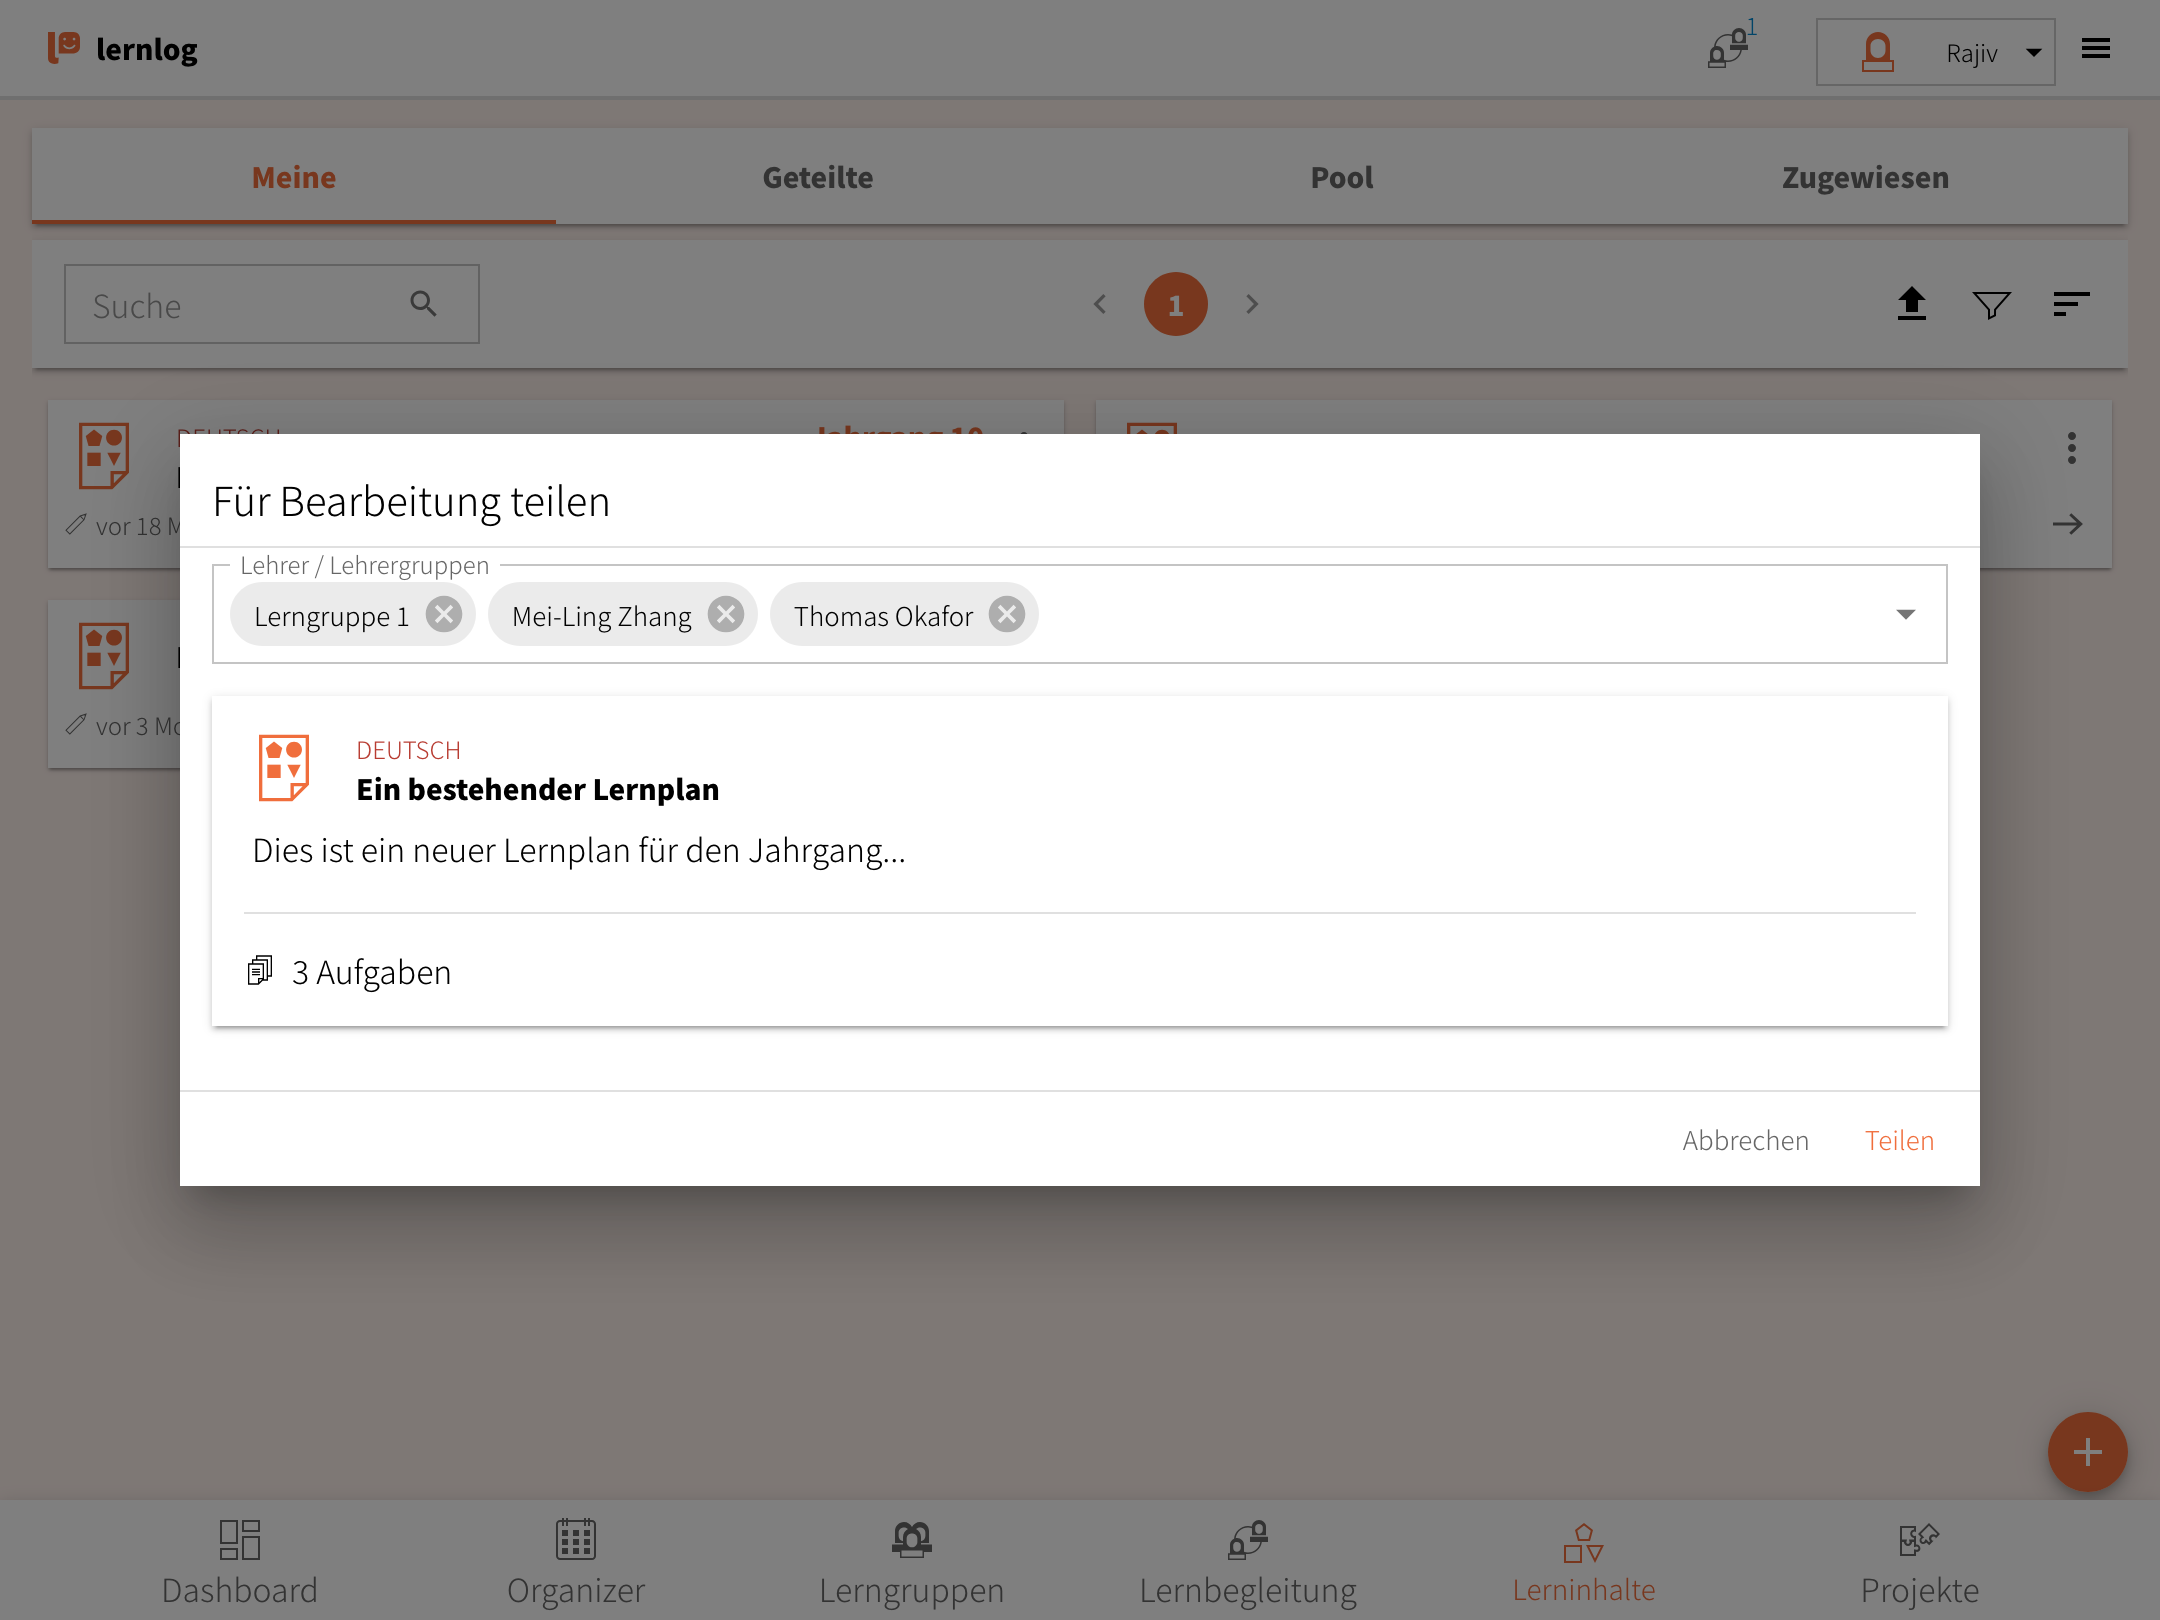Click the Teilen button
2160x1620 pixels.
(1899, 1140)
